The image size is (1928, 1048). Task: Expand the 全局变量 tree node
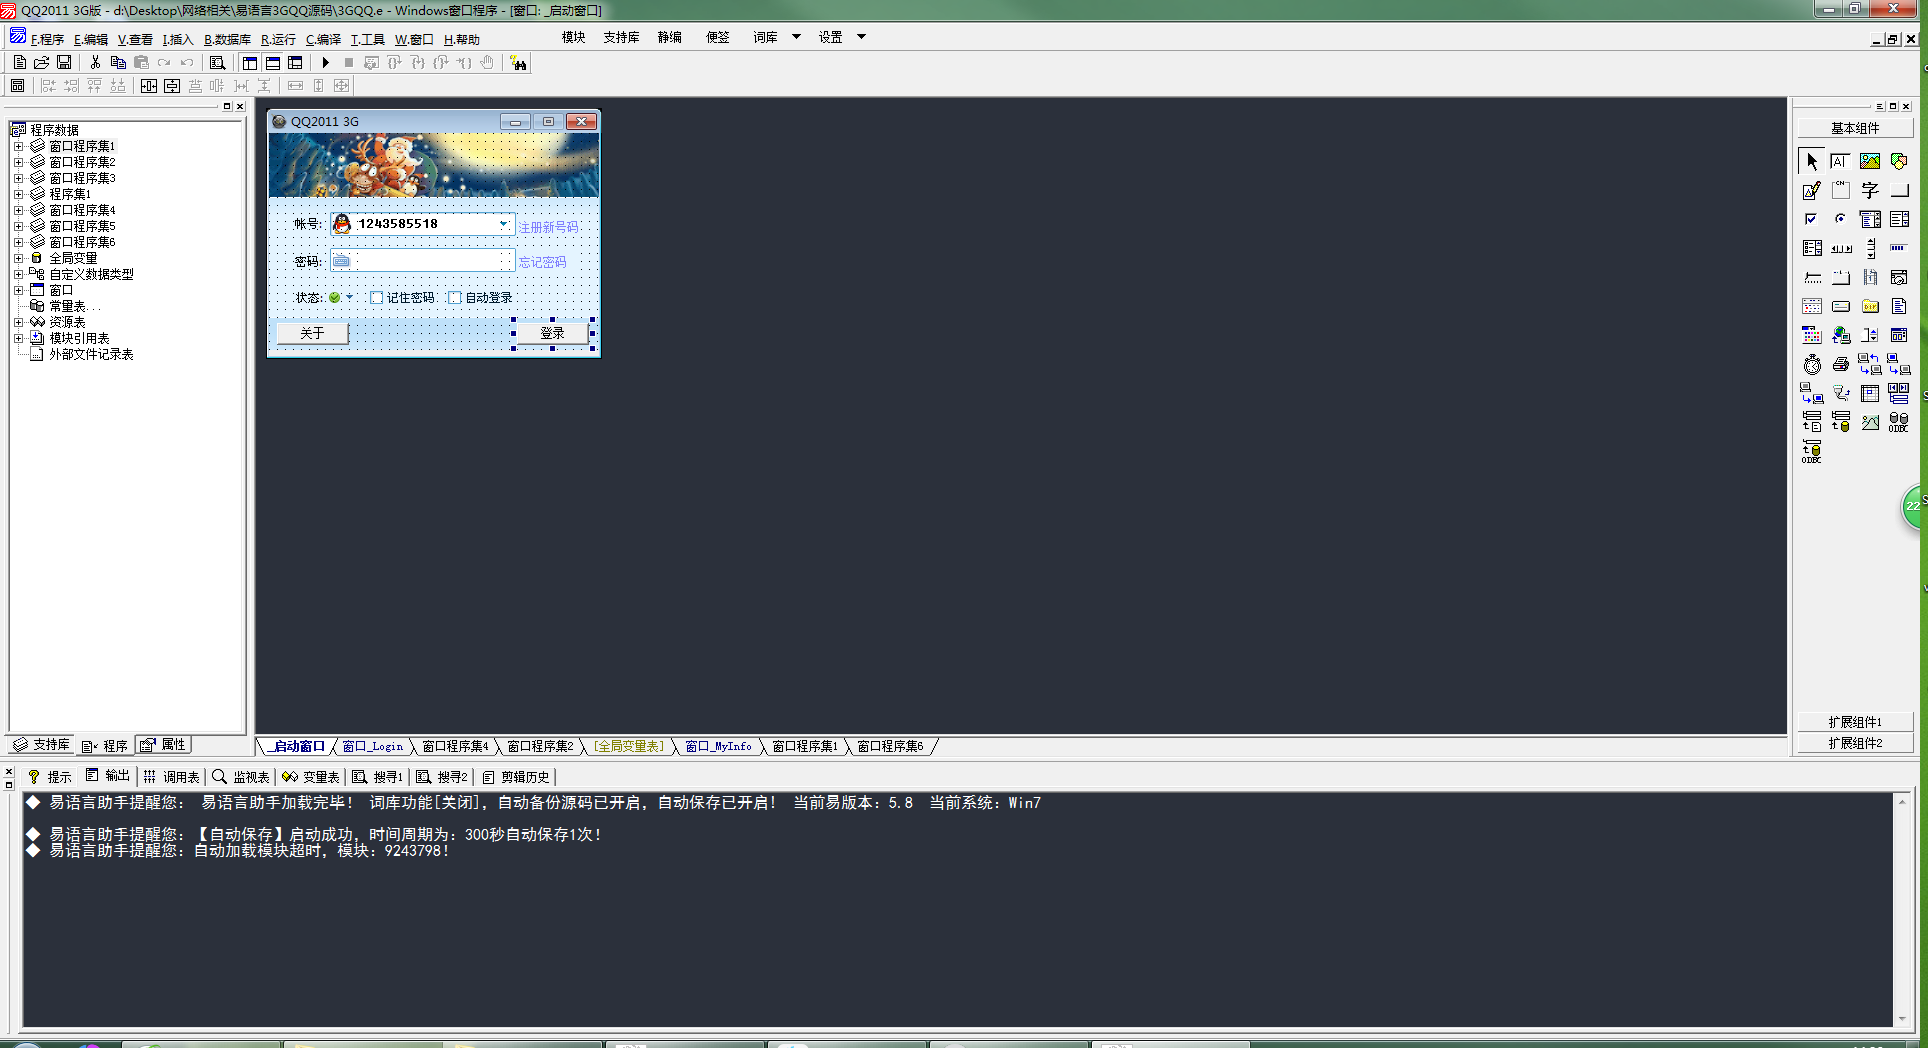18,258
